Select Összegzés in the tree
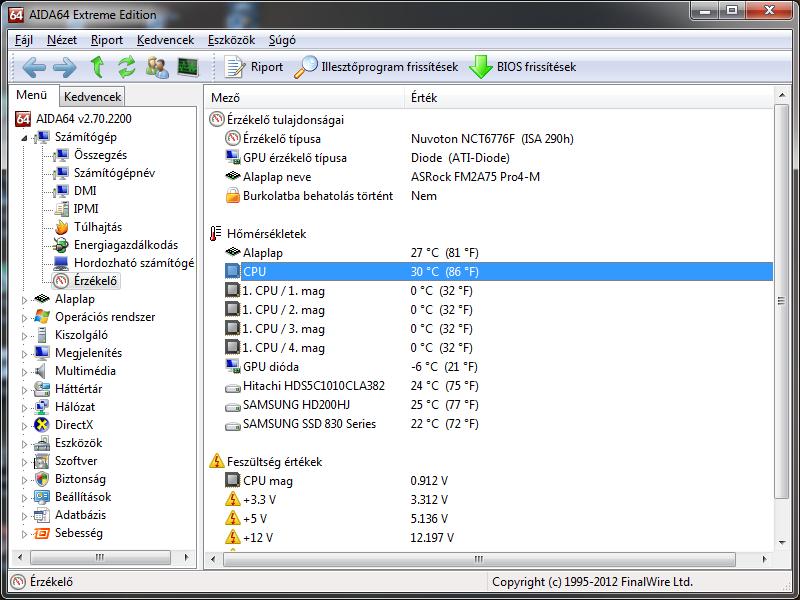Screen dimensions: 800x600 point(101,155)
